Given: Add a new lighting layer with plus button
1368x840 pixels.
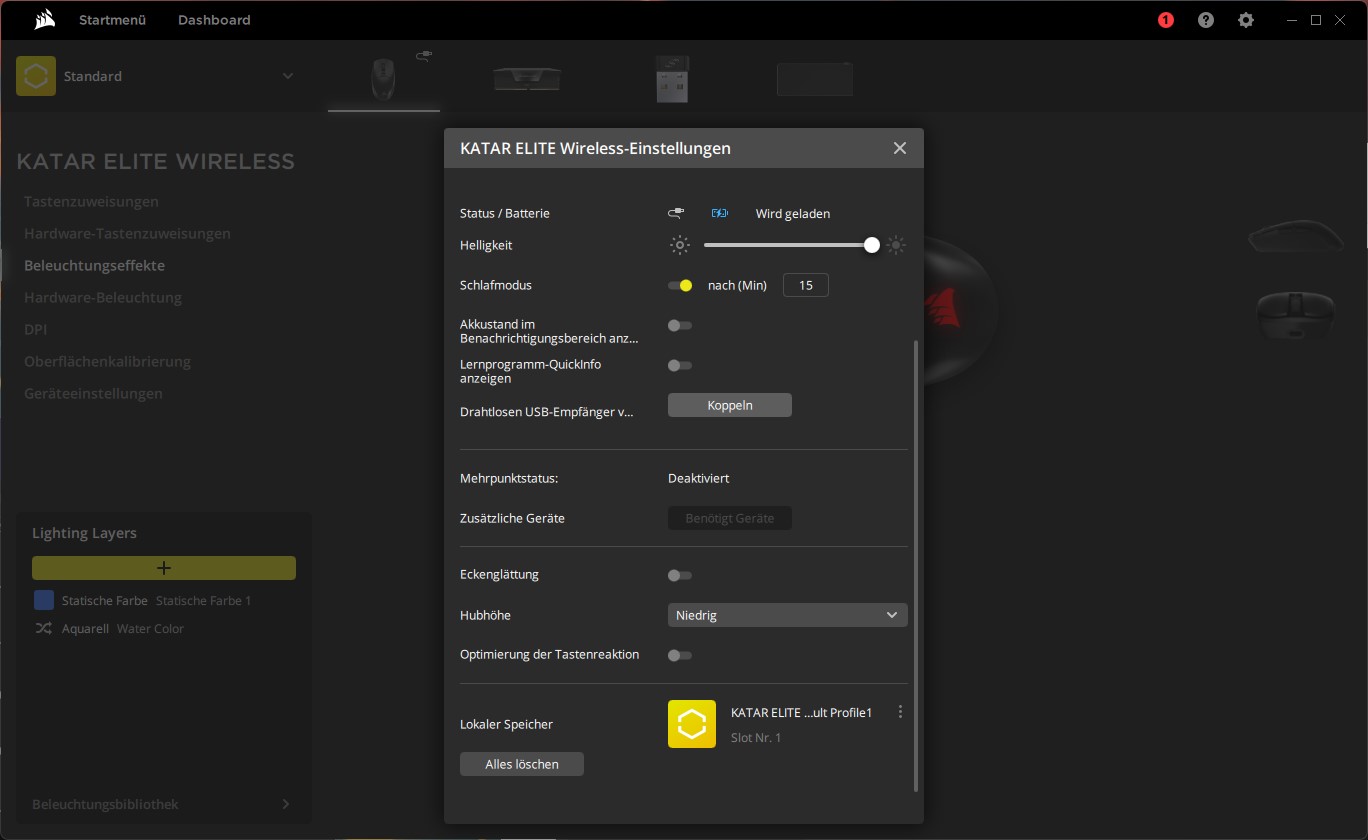Looking at the screenshot, I should coord(164,568).
